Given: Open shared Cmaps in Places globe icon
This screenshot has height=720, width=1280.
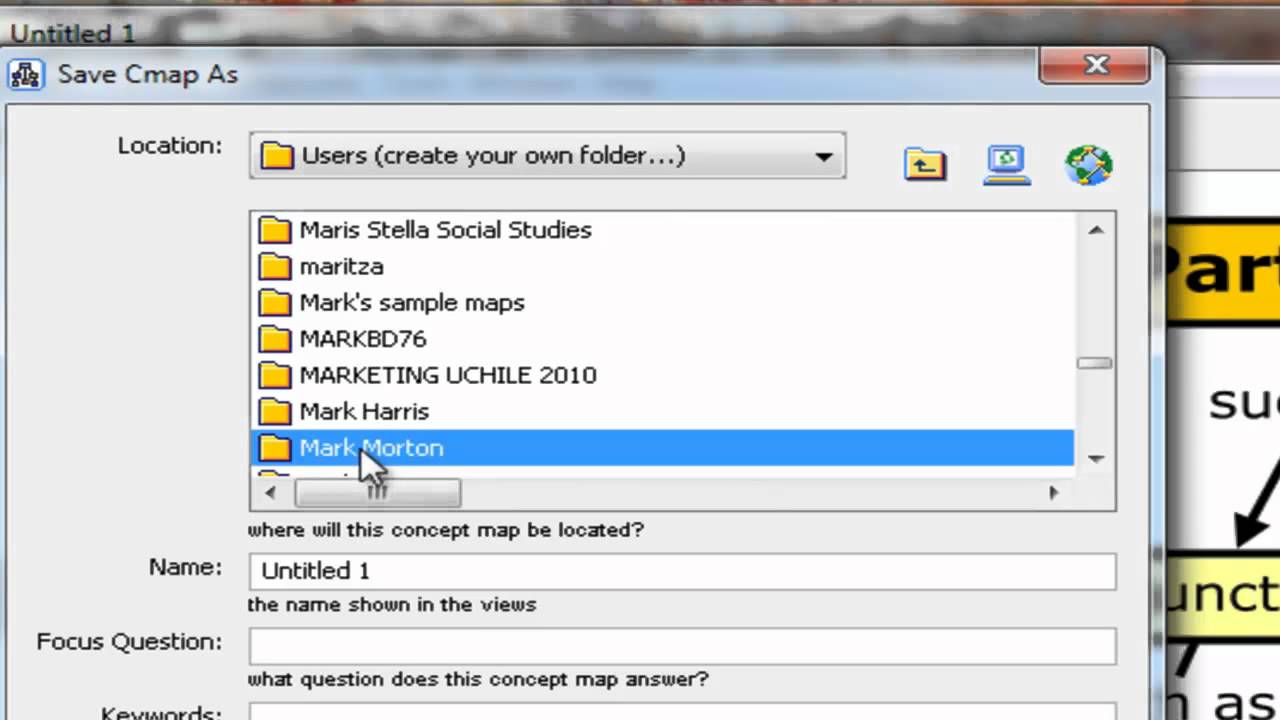Looking at the screenshot, I should [1089, 165].
